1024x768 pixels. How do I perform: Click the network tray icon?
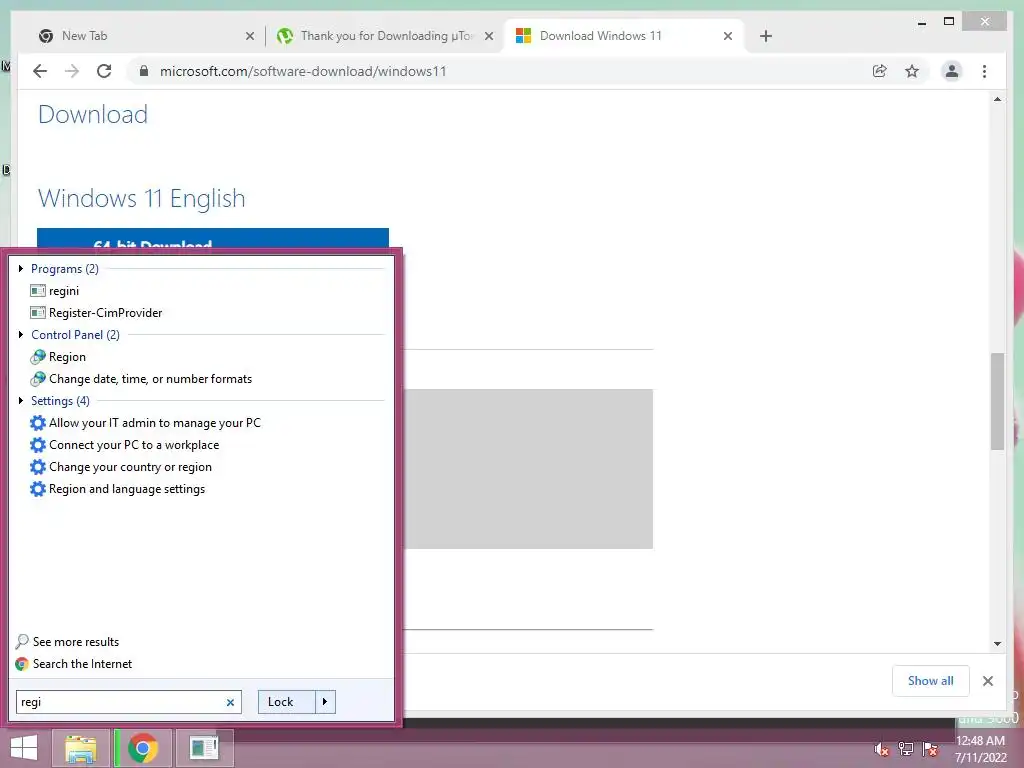tap(906, 749)
